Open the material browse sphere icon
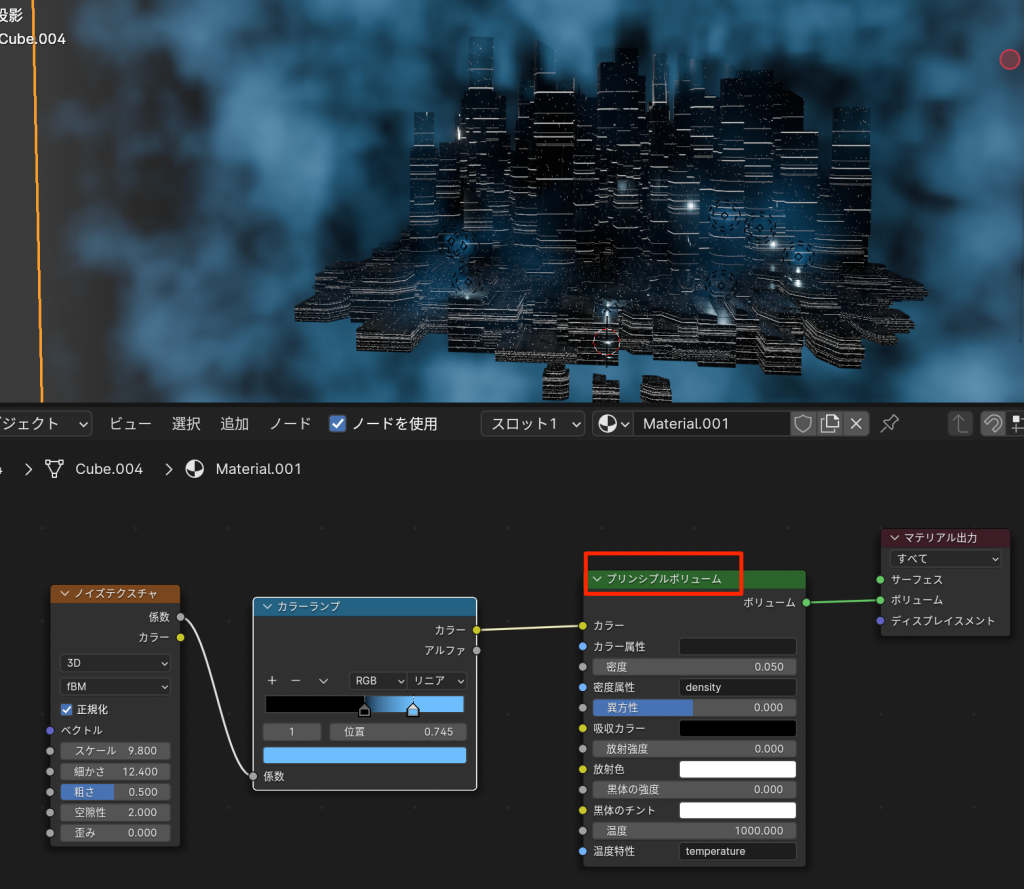The image size is (1024, 889). [x=612, y=424]
